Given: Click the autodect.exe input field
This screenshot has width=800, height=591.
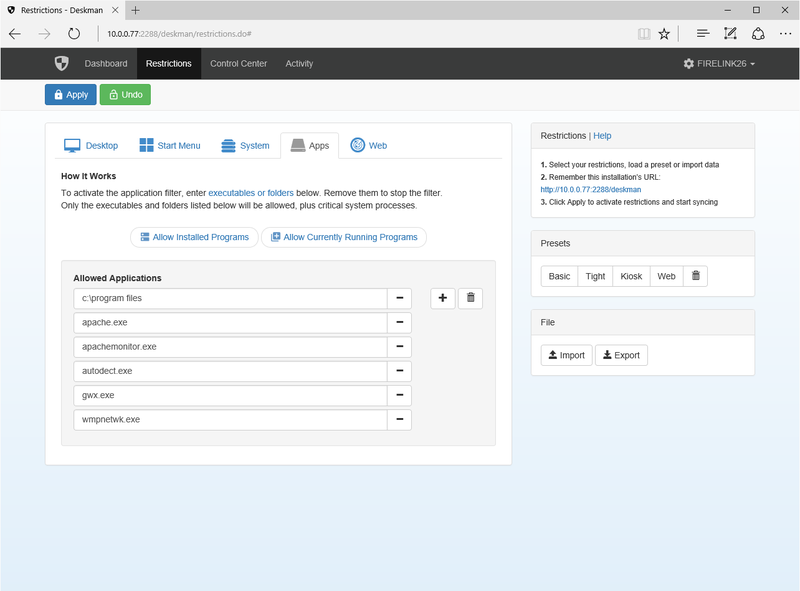Looking at the screenshot, I should click(230, 371).
